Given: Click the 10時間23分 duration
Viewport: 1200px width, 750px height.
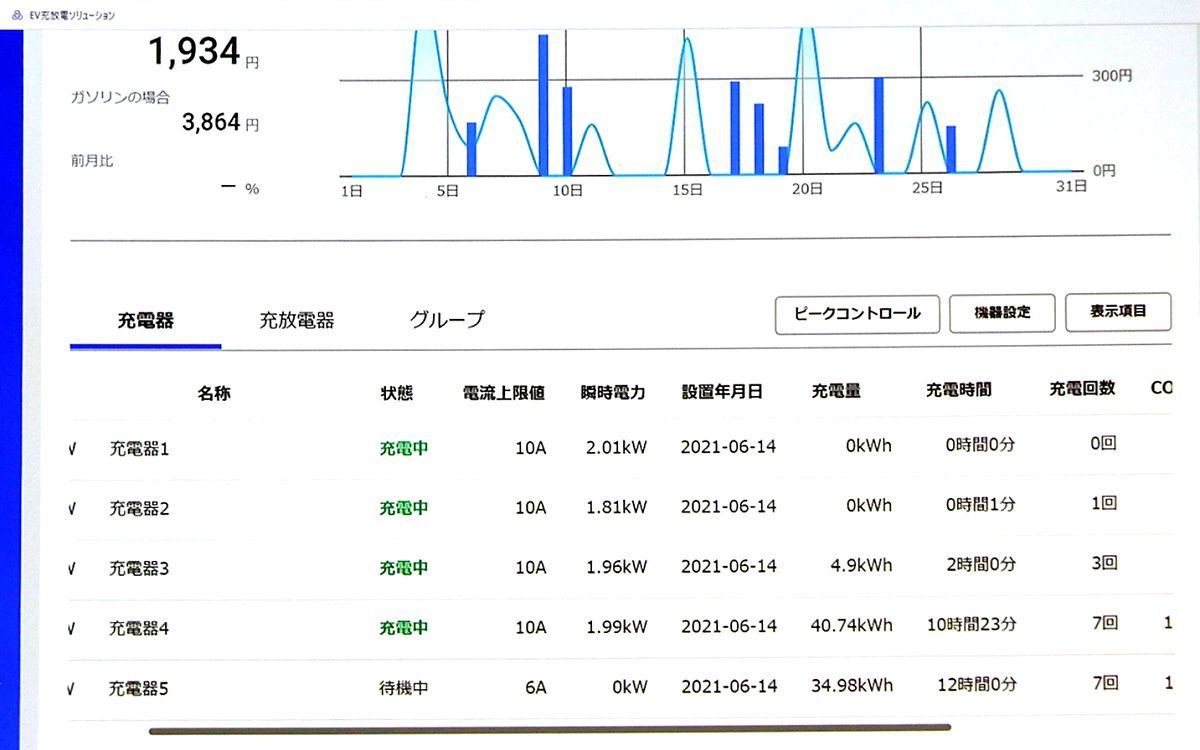Looking at the screenshot, I should 972,624.
